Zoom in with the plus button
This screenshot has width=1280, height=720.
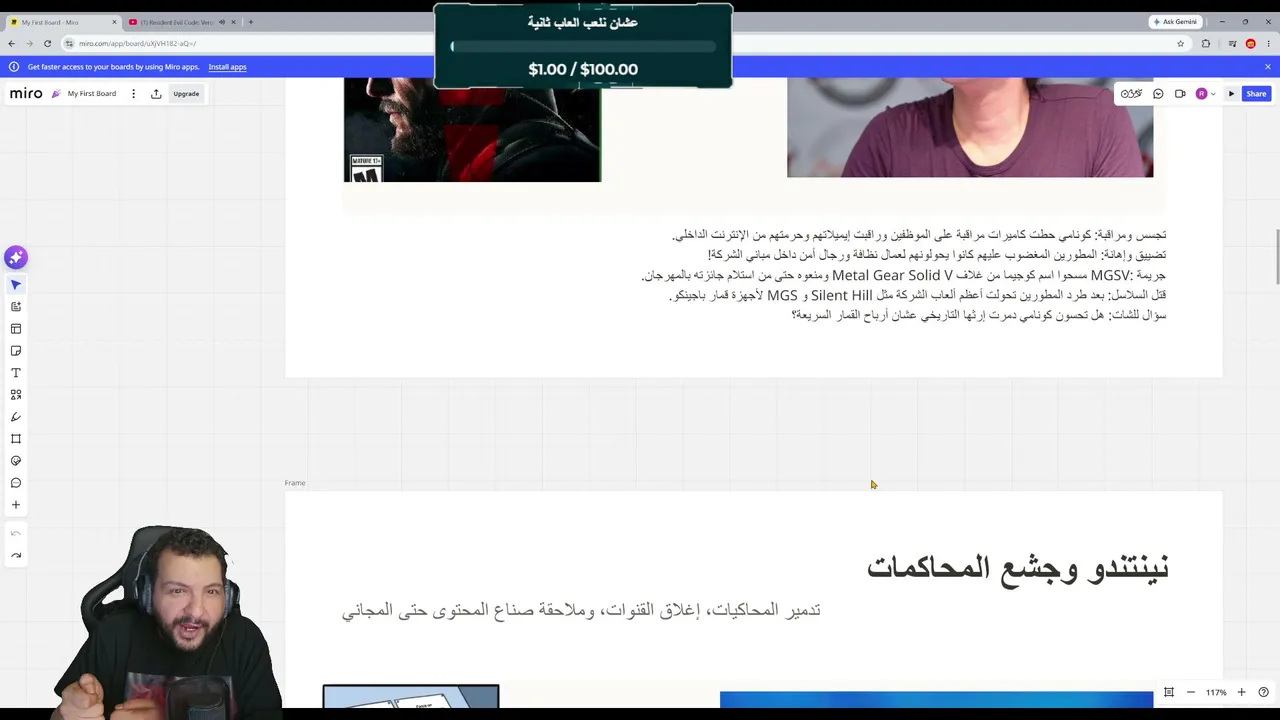pyautogui.click(x=1241, y=692)
